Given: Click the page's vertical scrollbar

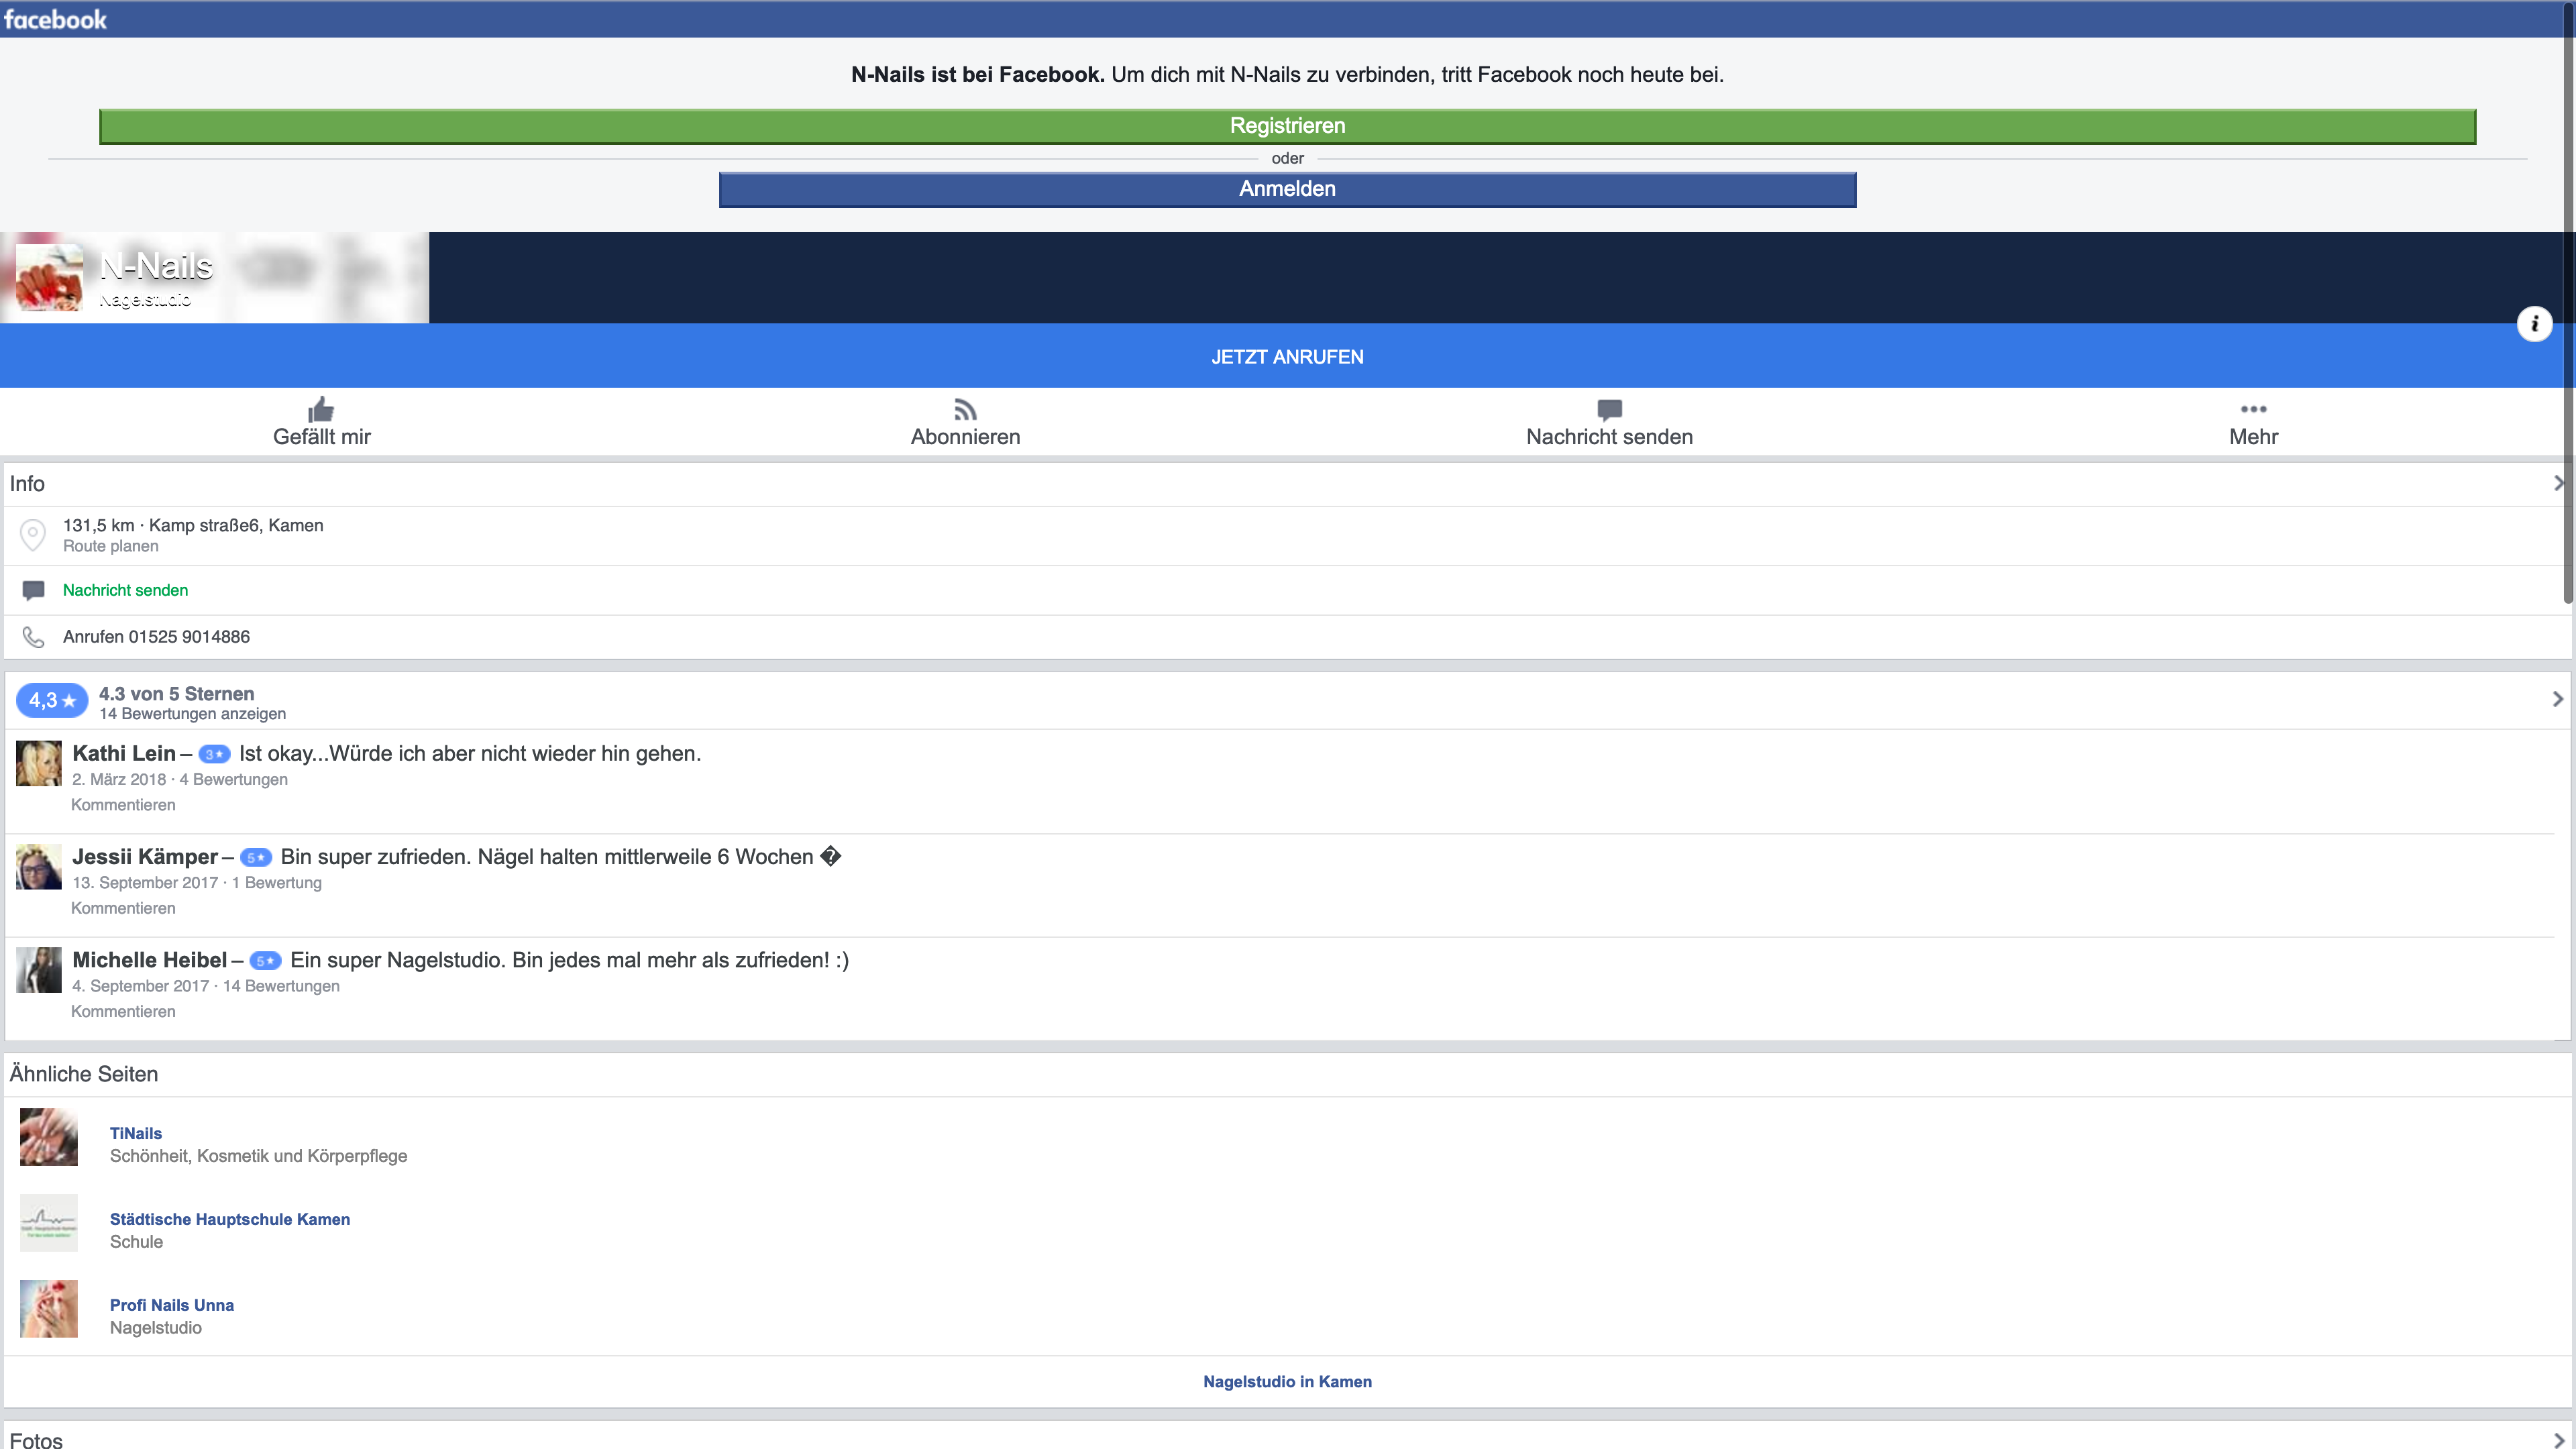Looking at the screenshot, I should click(2568, 300).
